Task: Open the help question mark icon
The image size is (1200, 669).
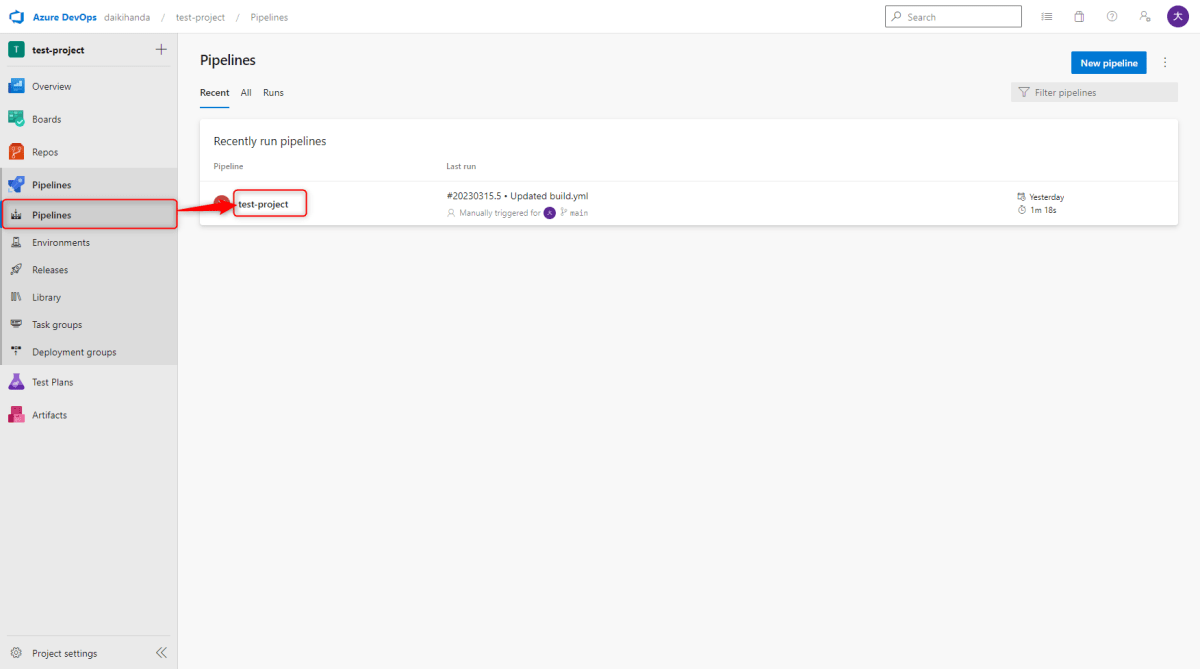Action: click(x=1112, y=17)
